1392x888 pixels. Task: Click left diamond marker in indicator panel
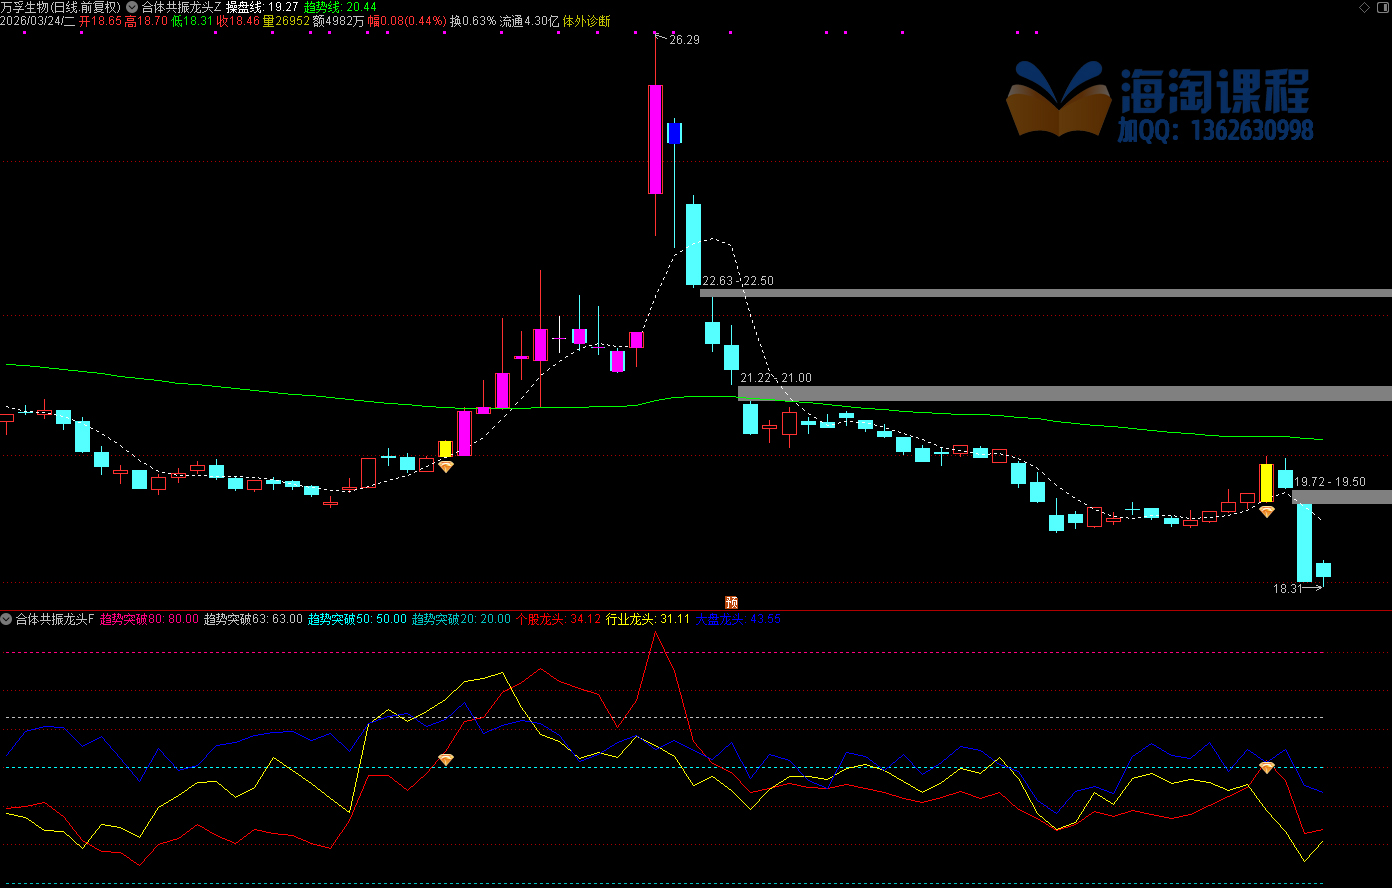[446, 760]
